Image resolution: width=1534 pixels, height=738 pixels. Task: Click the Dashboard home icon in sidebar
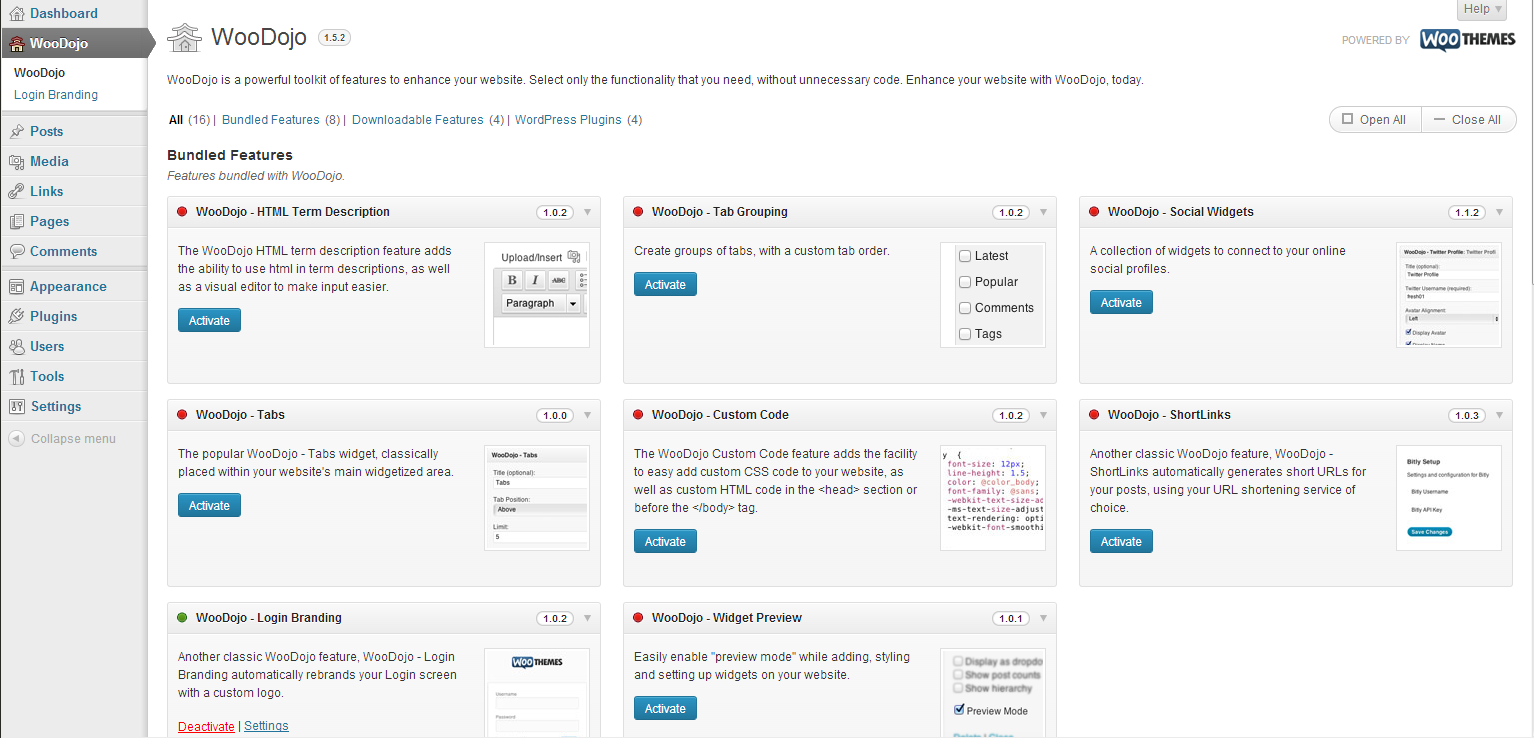tap(16, 14)
